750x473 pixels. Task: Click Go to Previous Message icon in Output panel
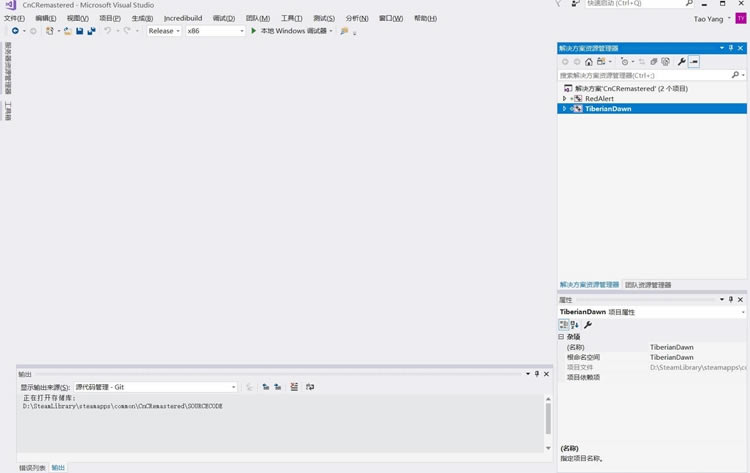pos(265,387)
